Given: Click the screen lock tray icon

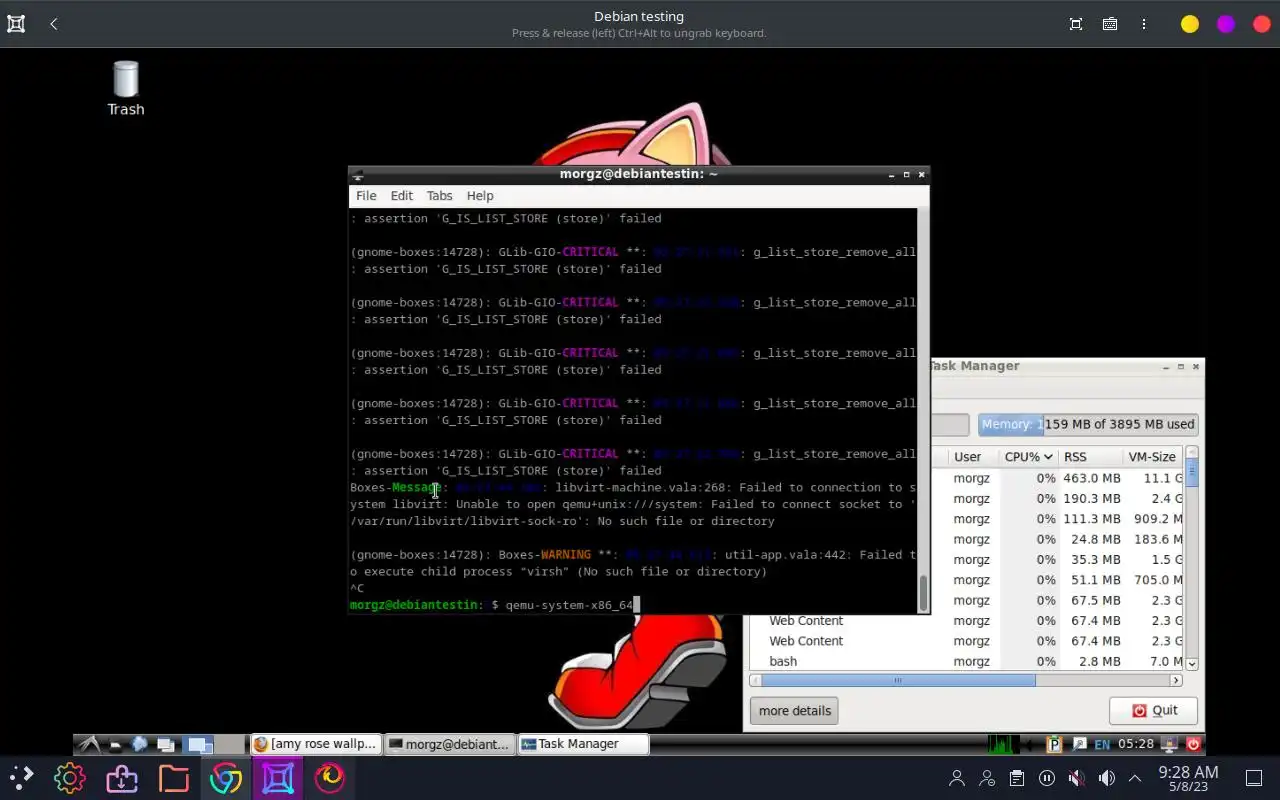Looking at the screenshot, I should coord(1169,744).
